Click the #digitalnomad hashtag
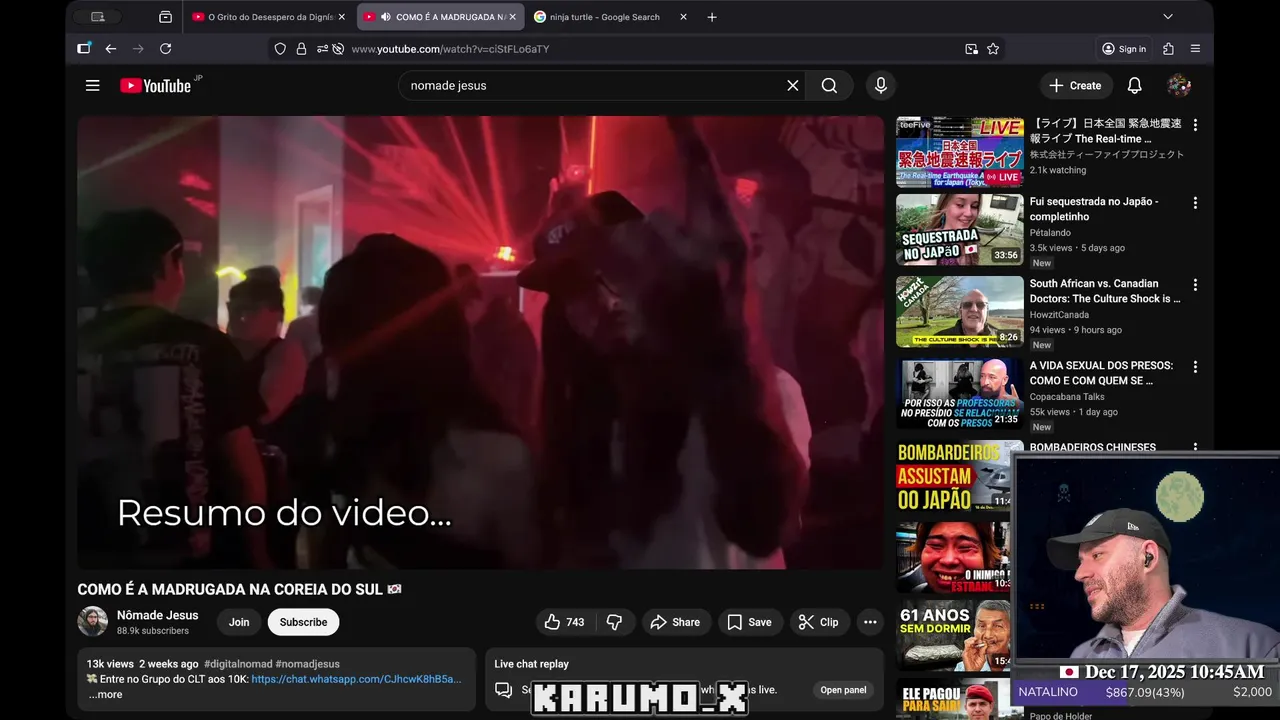Screen dimensions: 1280x720 tap(237, 664)
